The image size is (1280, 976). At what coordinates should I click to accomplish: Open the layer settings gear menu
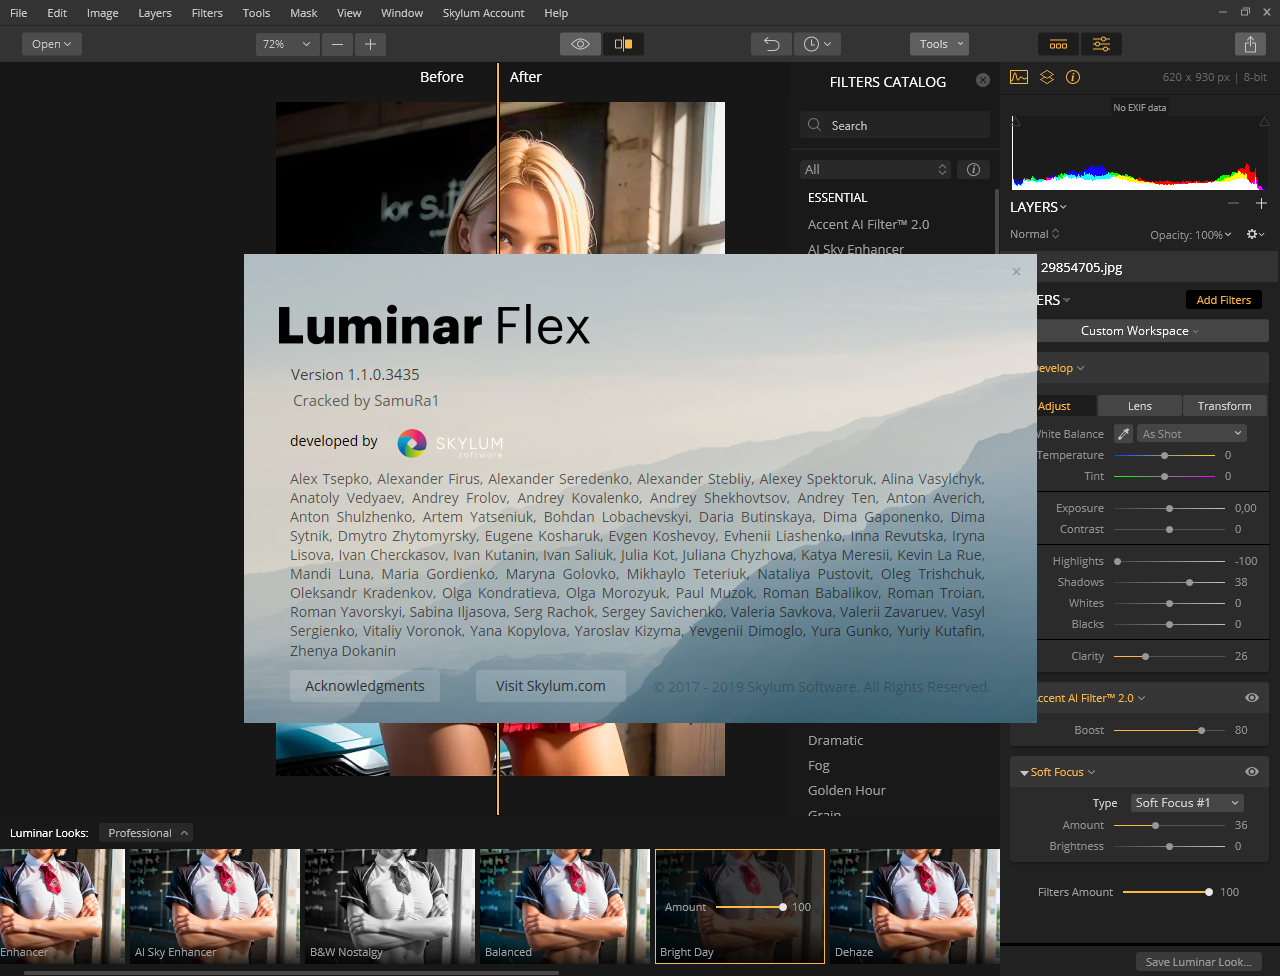(1255, 234)
